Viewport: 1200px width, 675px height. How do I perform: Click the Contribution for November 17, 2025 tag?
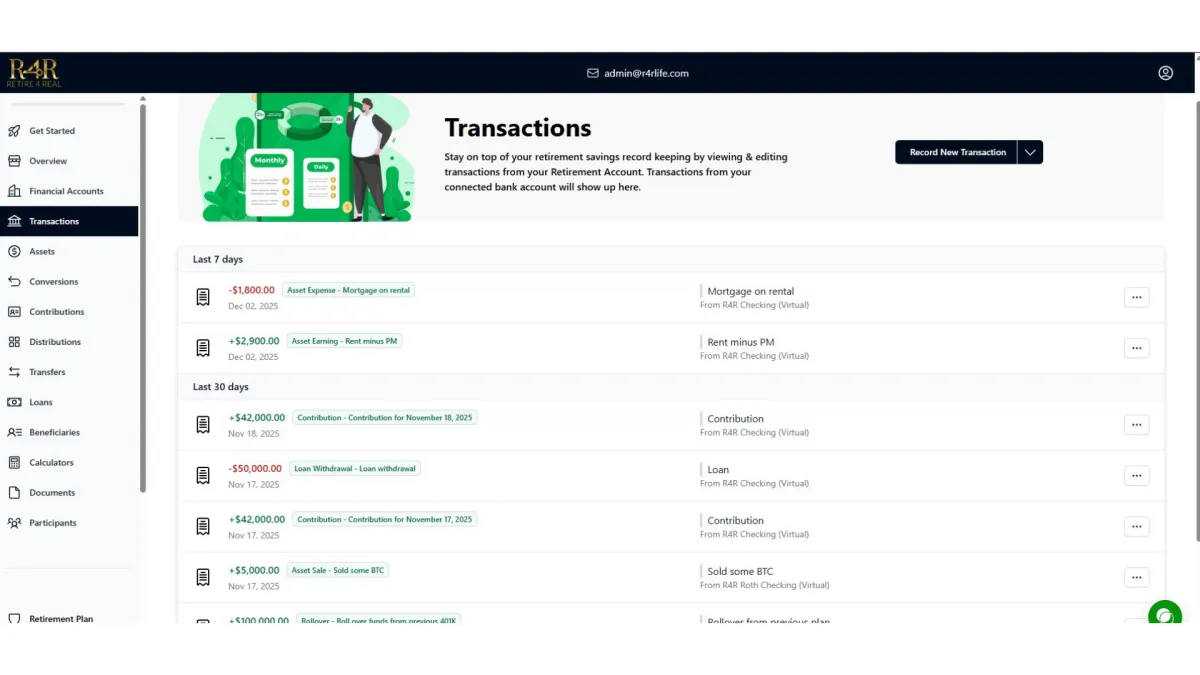pos(385,519)
